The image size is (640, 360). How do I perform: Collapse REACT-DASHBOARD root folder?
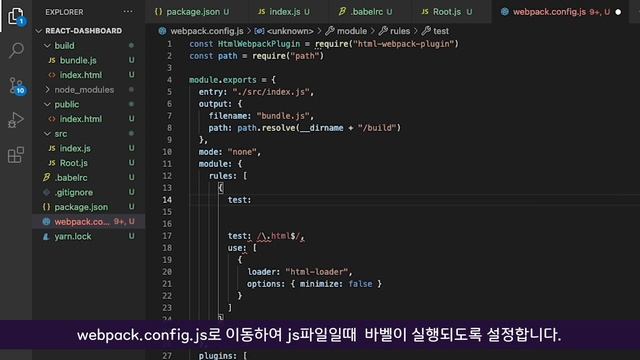point(39,31)
